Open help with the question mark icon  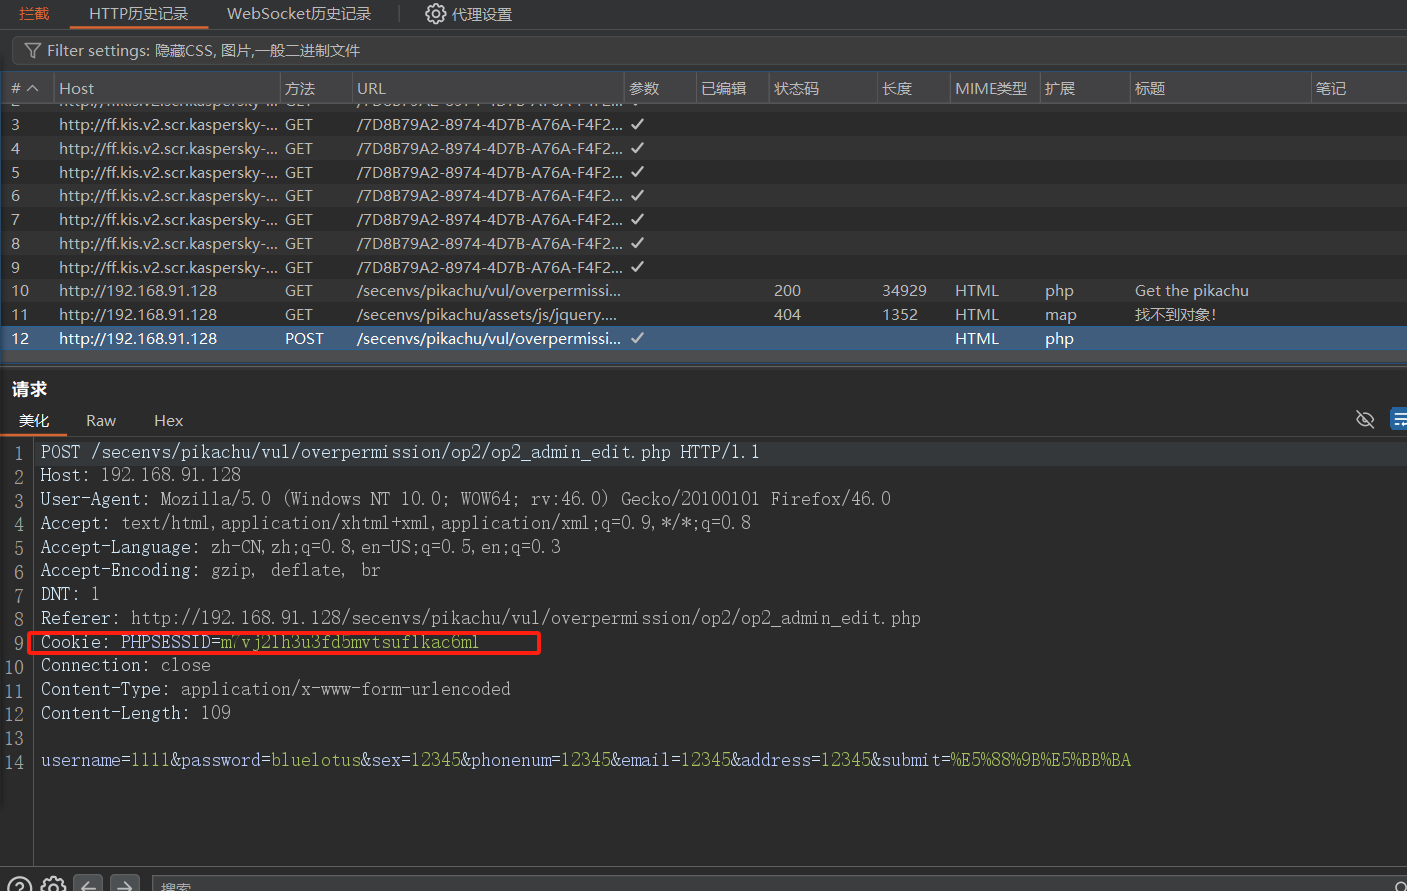click(19, 885)
